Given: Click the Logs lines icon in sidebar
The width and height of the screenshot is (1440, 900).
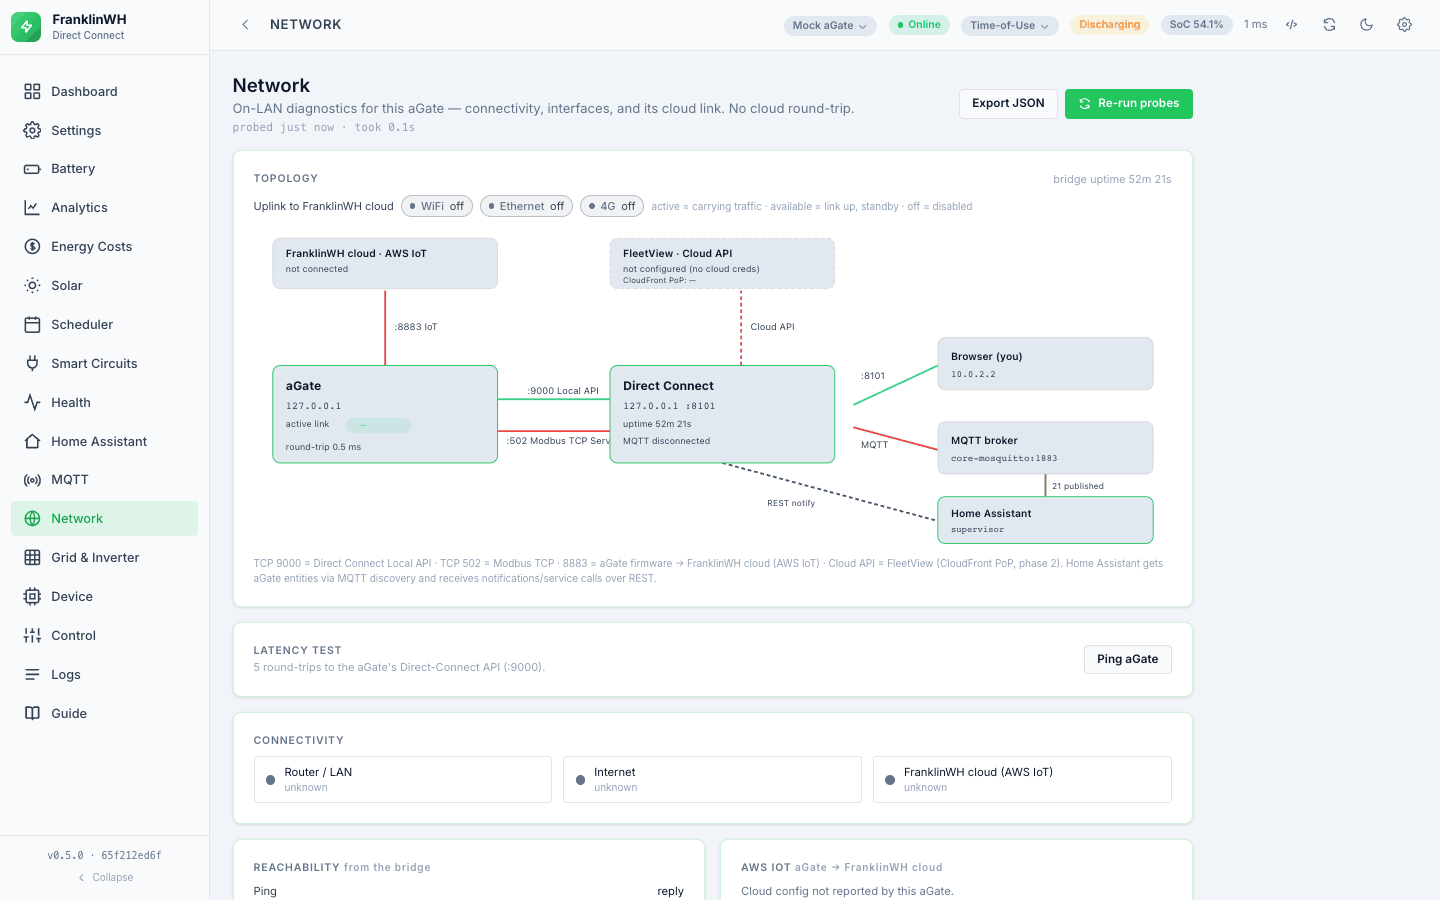Looking at the screenshot, I should tap(32, 675).
